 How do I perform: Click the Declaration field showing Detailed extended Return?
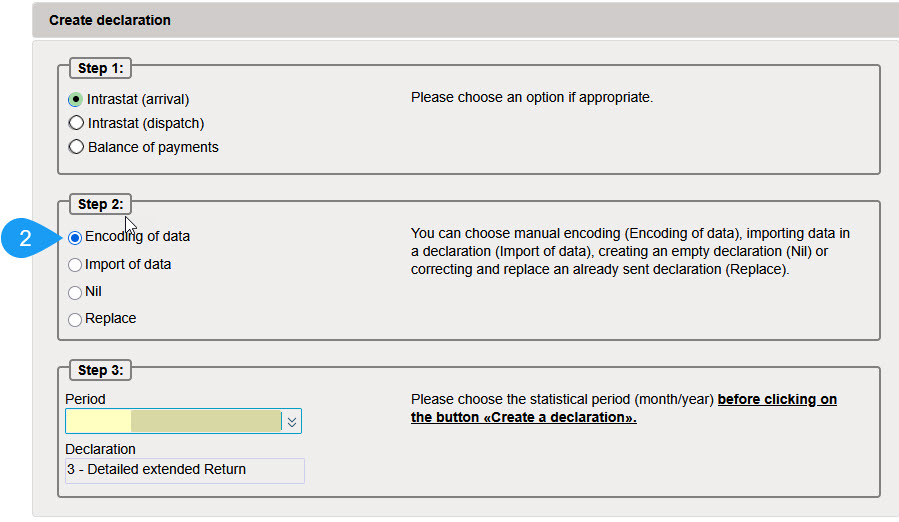click(x=184, y=470)
